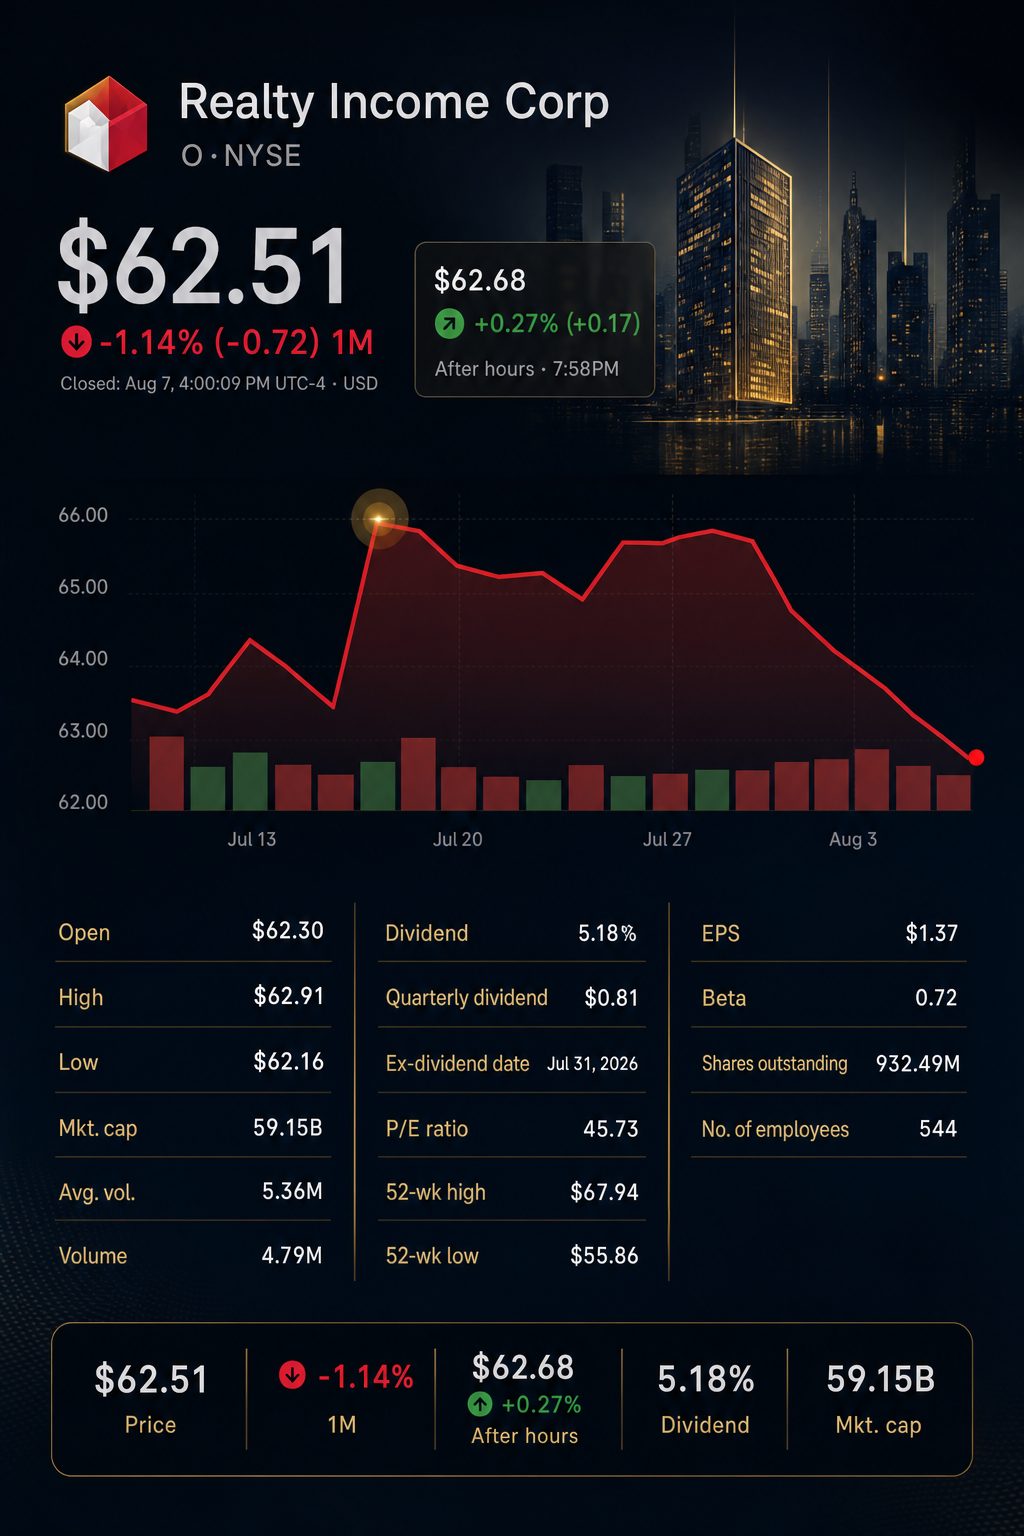Viewport: 1024px width, 1536px height.
Task: Click the Shares outstanding value 932.49M
Action: point(918,1063)
